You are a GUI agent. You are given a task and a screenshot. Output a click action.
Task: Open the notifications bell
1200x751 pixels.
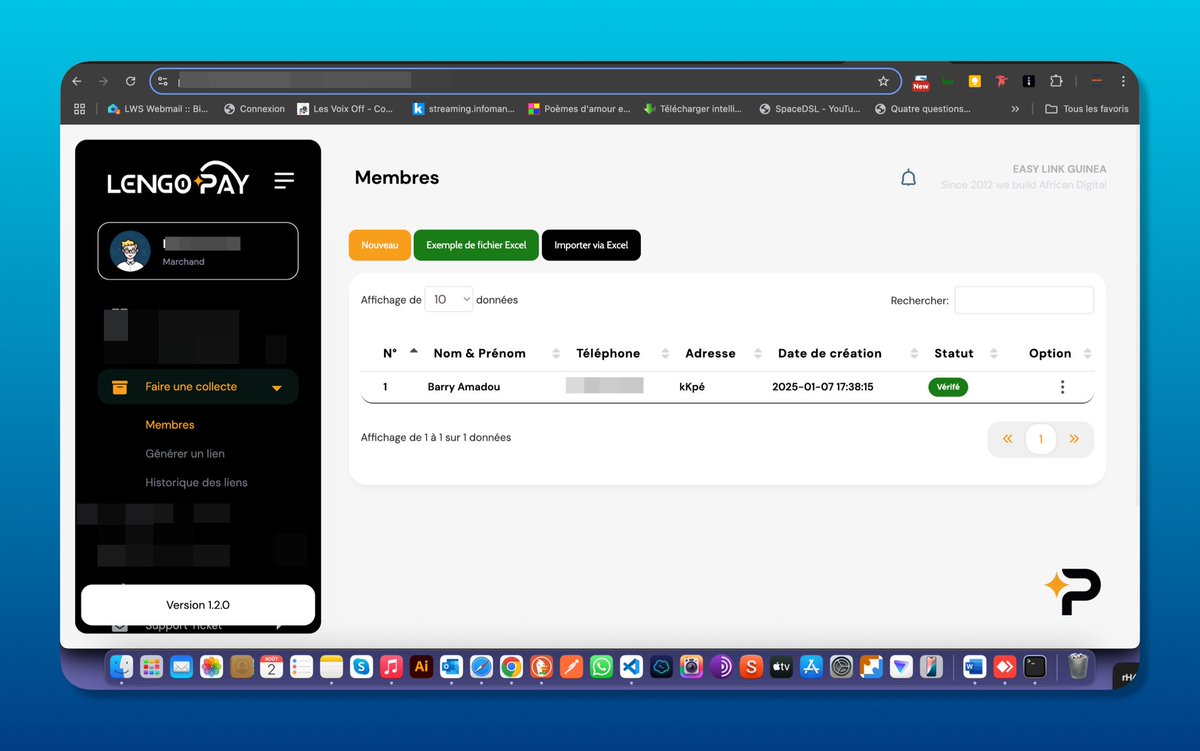(x=908, y=178)
